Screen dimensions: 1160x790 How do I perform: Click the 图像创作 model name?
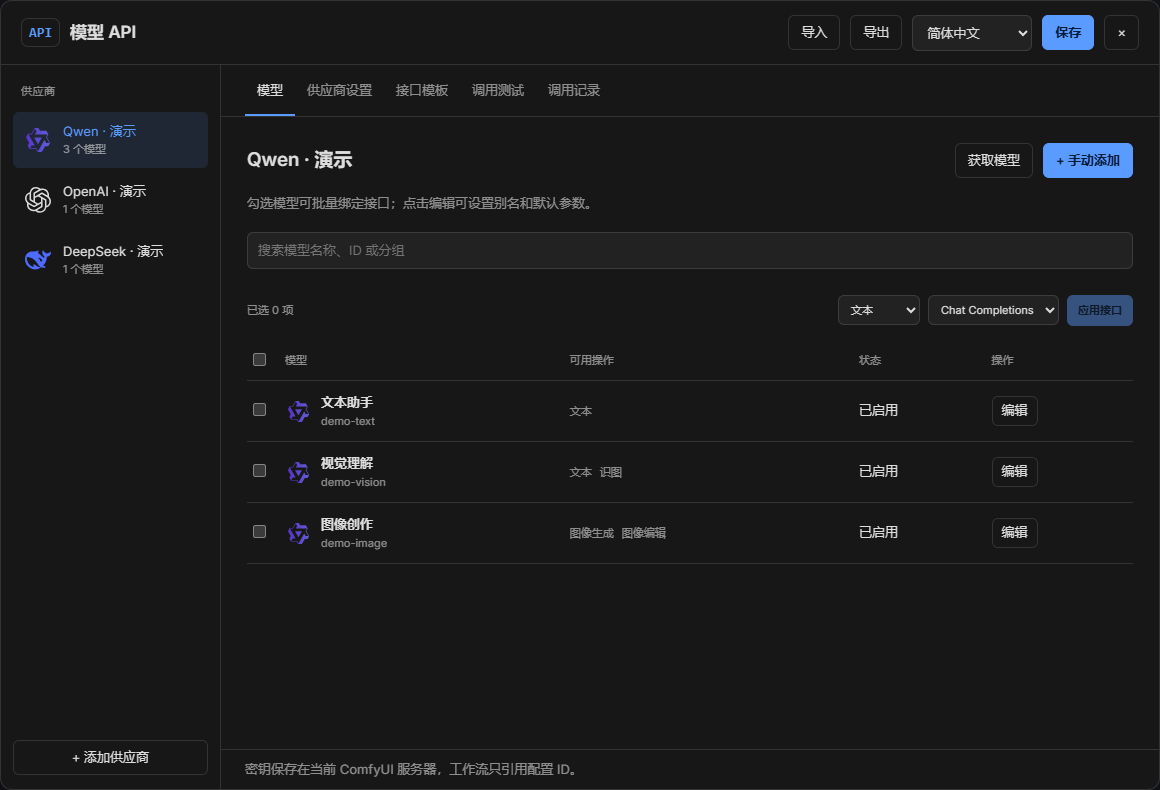pos(346,524)
